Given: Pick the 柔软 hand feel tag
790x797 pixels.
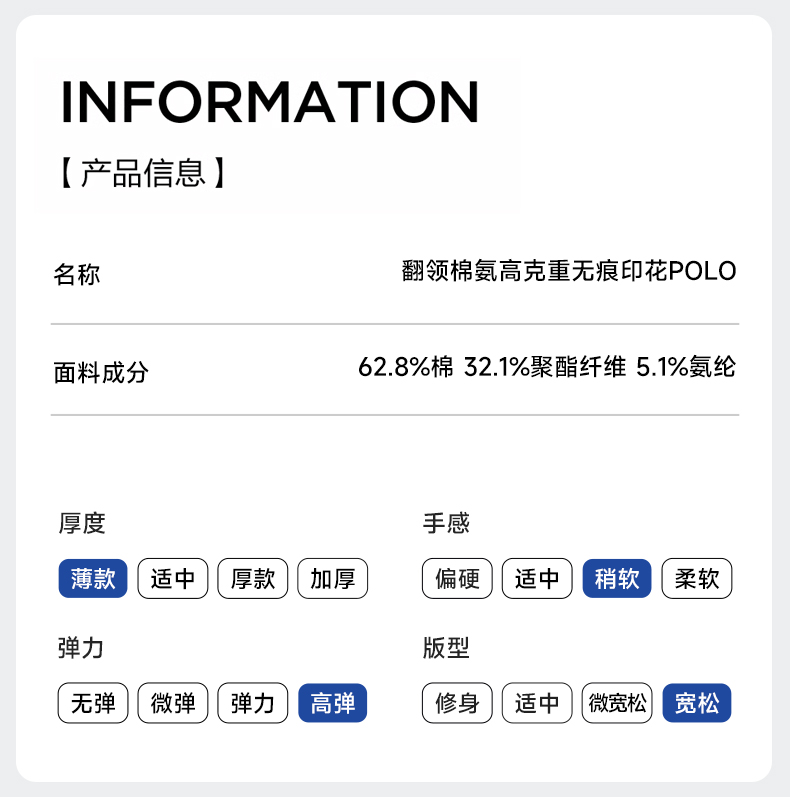Looking at the screenshot, I should point(697,578).
